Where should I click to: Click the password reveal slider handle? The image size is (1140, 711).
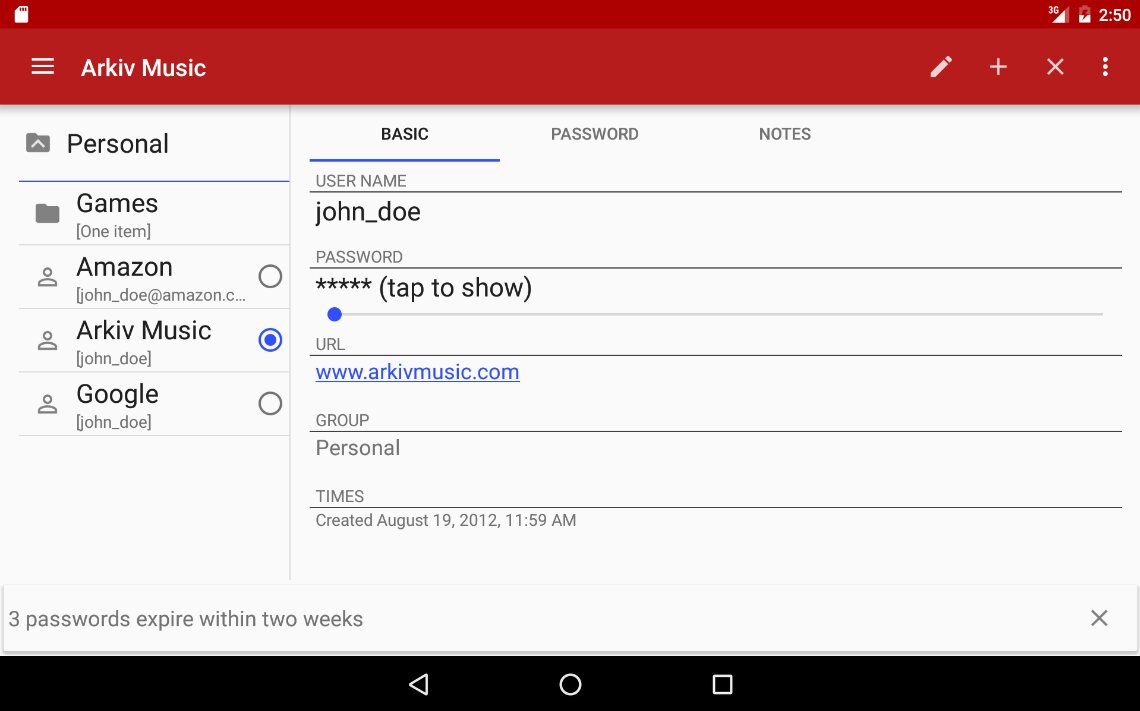click(x=335, y=314)
